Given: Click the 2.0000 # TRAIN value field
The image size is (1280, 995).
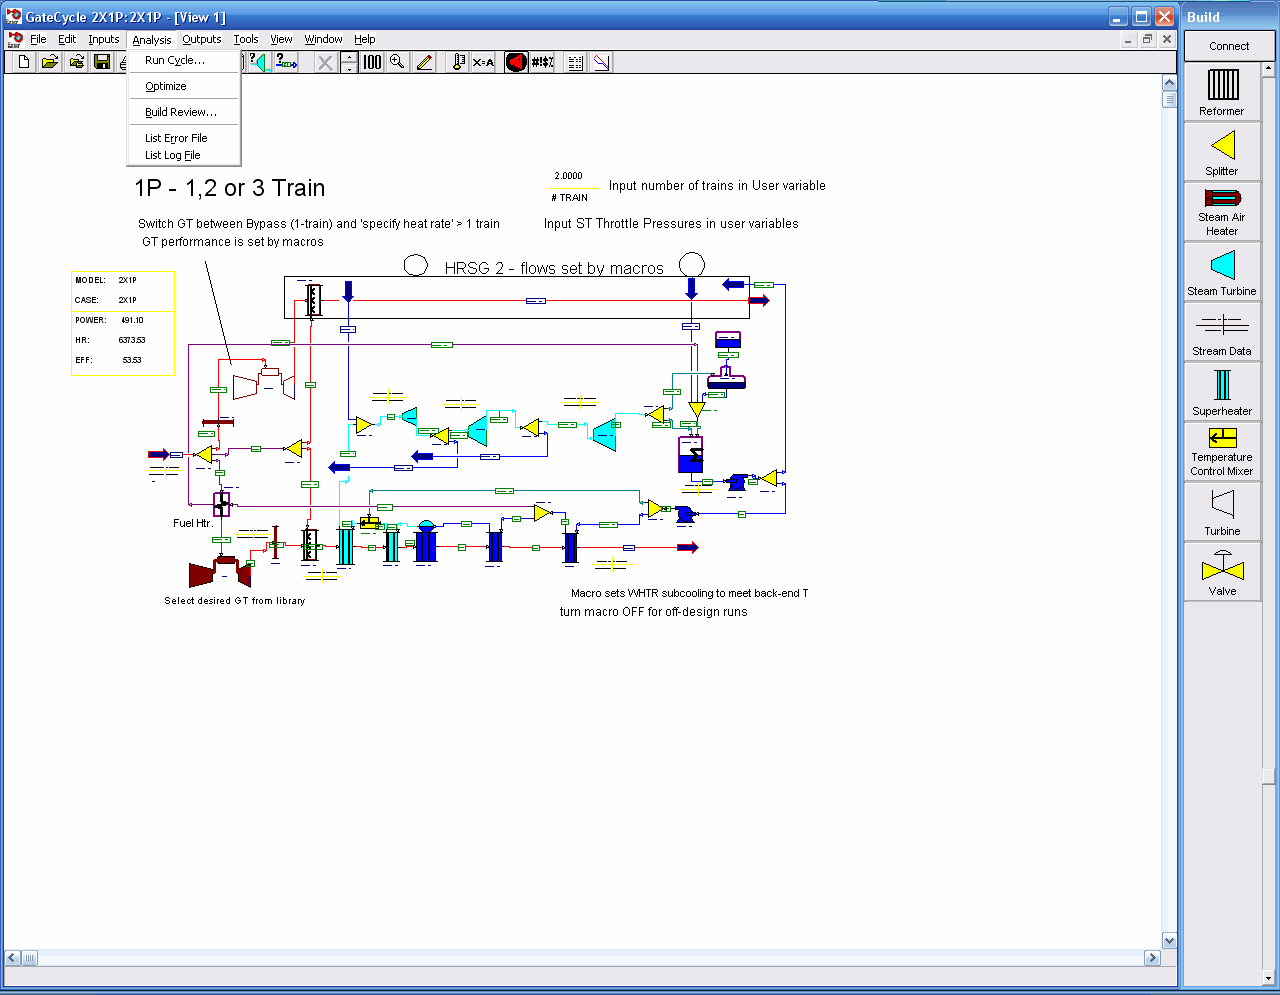Looking at the screenshot, I should pyautogui.click(x=569, y=176).
